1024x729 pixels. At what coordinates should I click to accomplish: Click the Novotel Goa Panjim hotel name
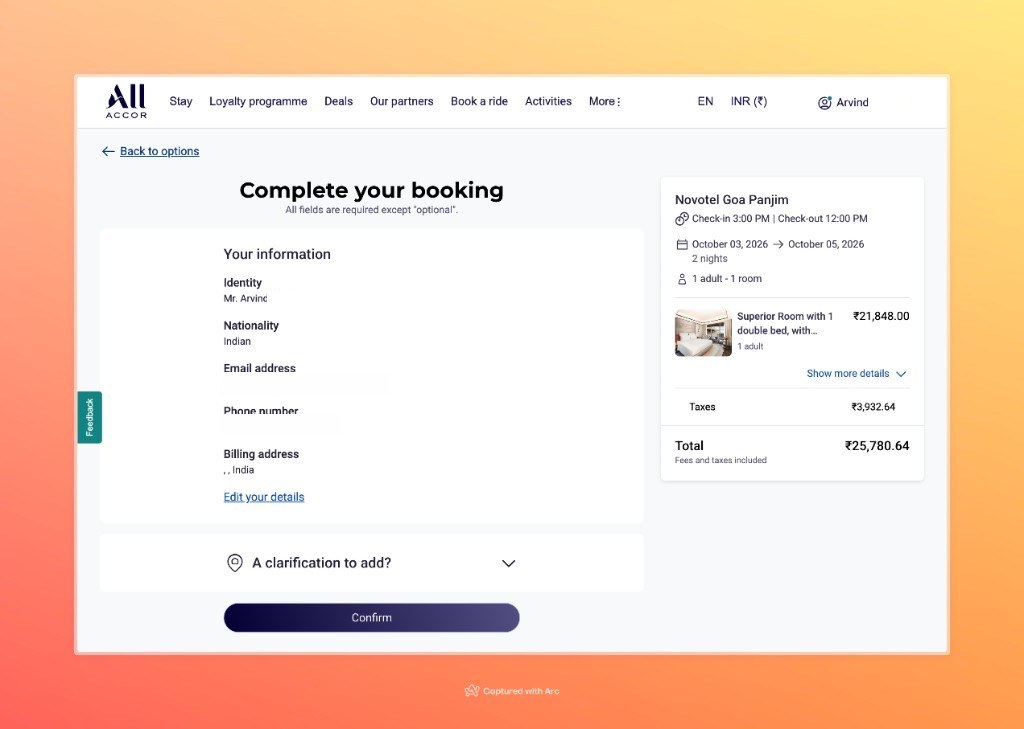(731, 200)
